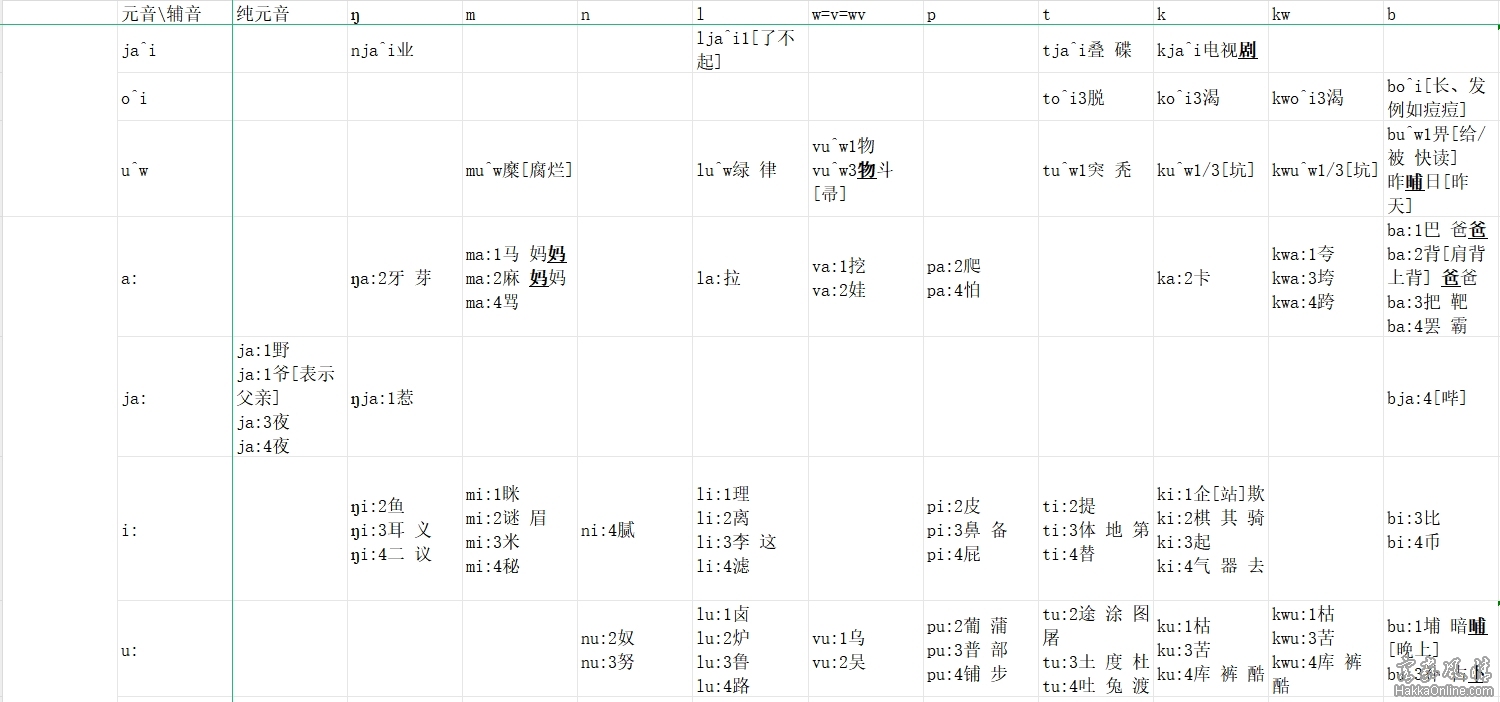This screenshot has height=702, width=1500.
Task: Click the cell containing 'nja^i业'
Action: coord(404,51)
